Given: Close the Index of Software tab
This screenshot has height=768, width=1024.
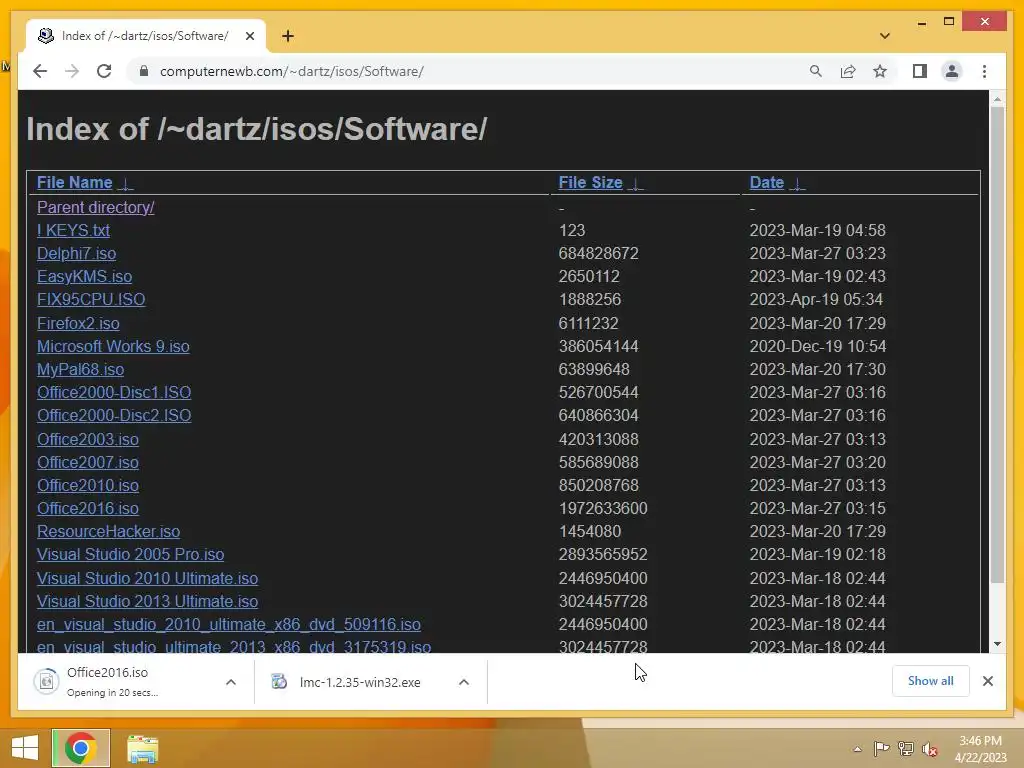Looking at the screenshot, I should tap(249, 36).
